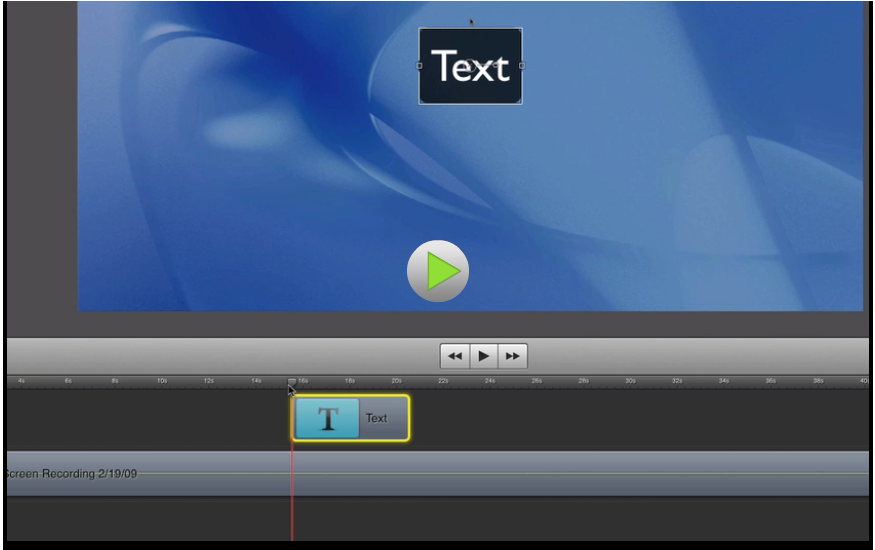
Task: Click the T icon on the Text clip
Action: (327, 418)
